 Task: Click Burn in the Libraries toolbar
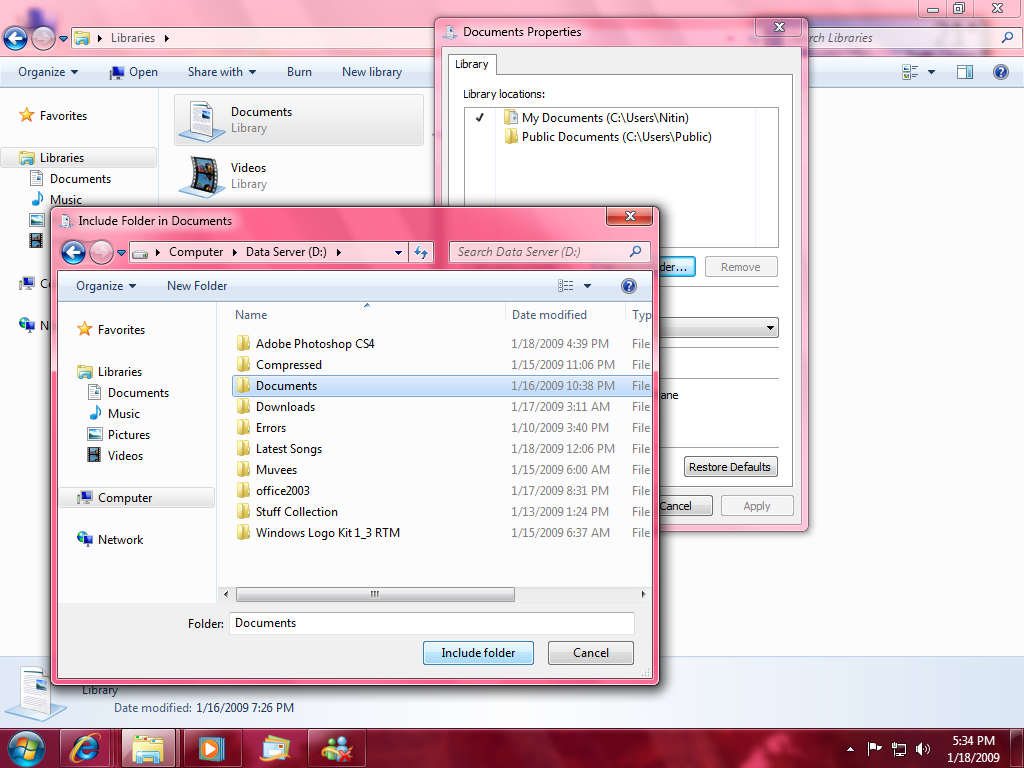click(x=299, y=72)
